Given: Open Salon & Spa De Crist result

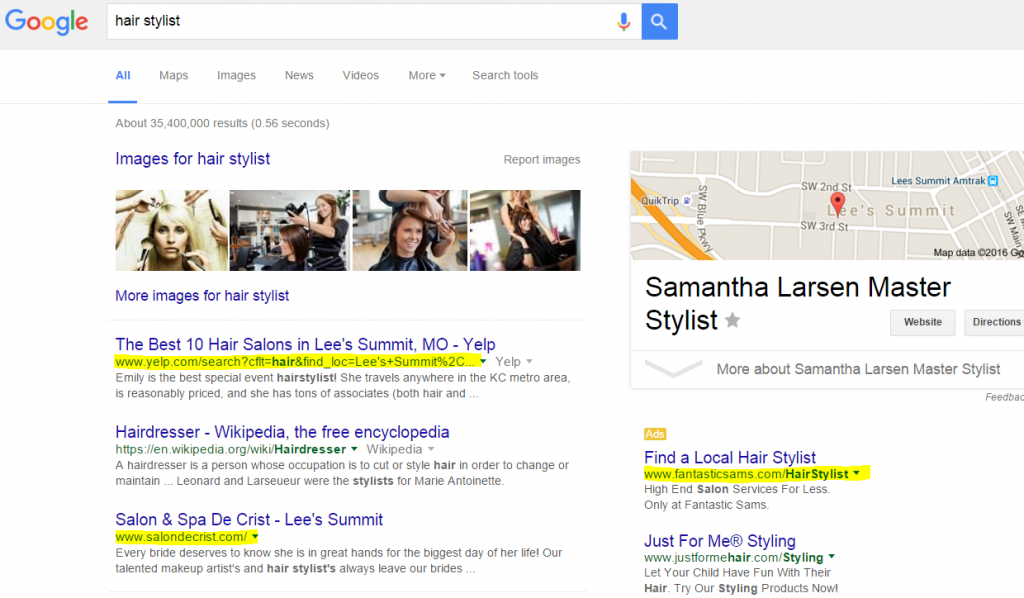Looking at the screenshot, I should [x=249, y=519].
